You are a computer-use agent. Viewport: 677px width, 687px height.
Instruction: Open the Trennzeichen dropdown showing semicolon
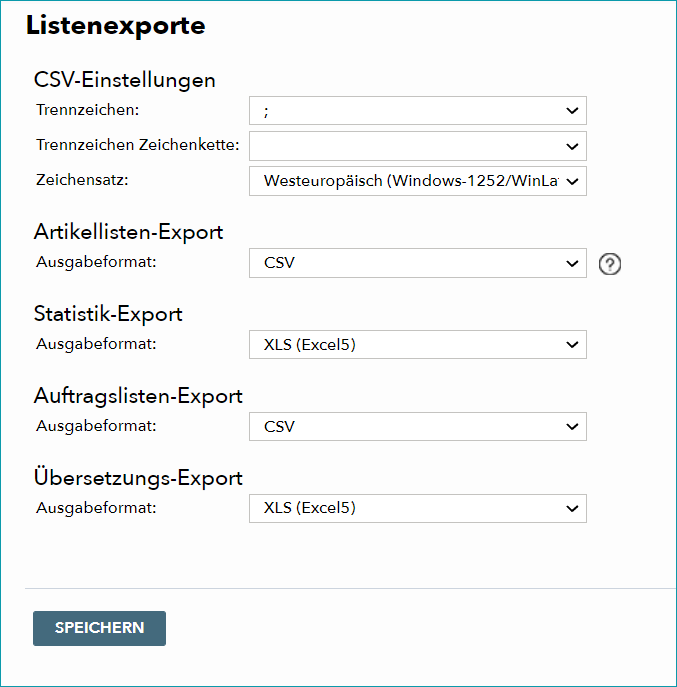click(418, 110)
